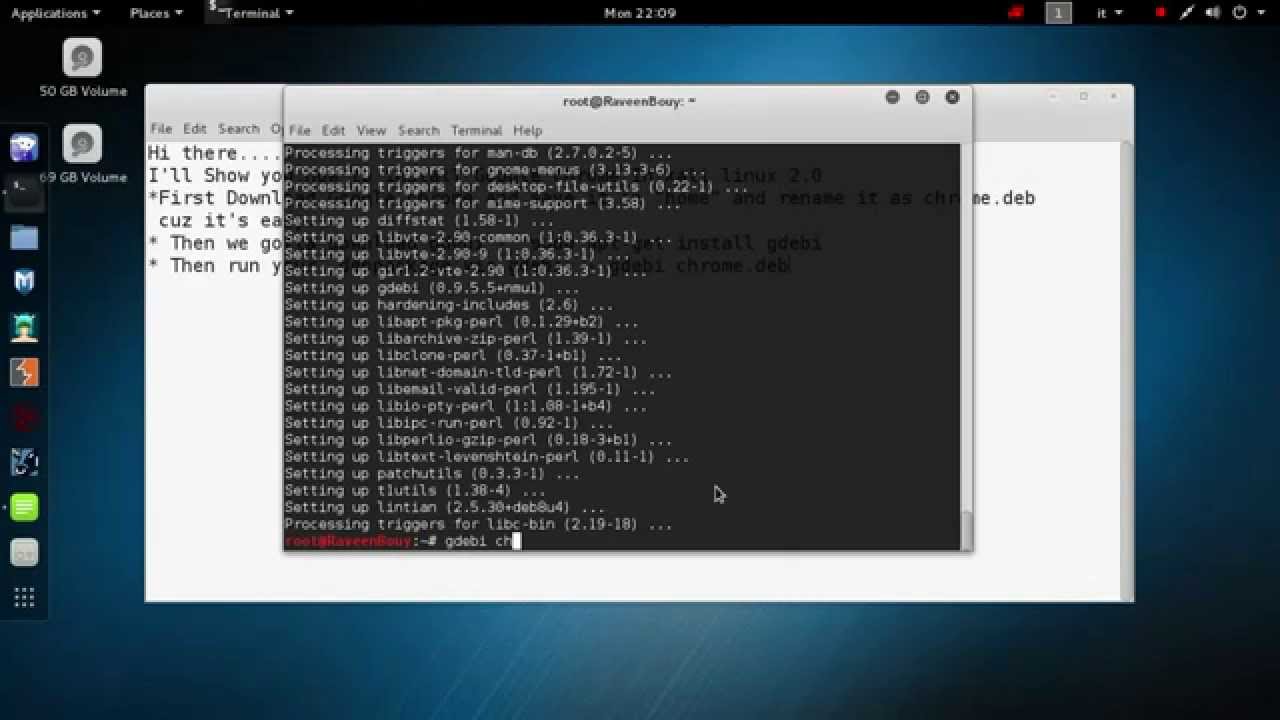
Task: Open the Applications menu
Action: [x=55, y=13]
